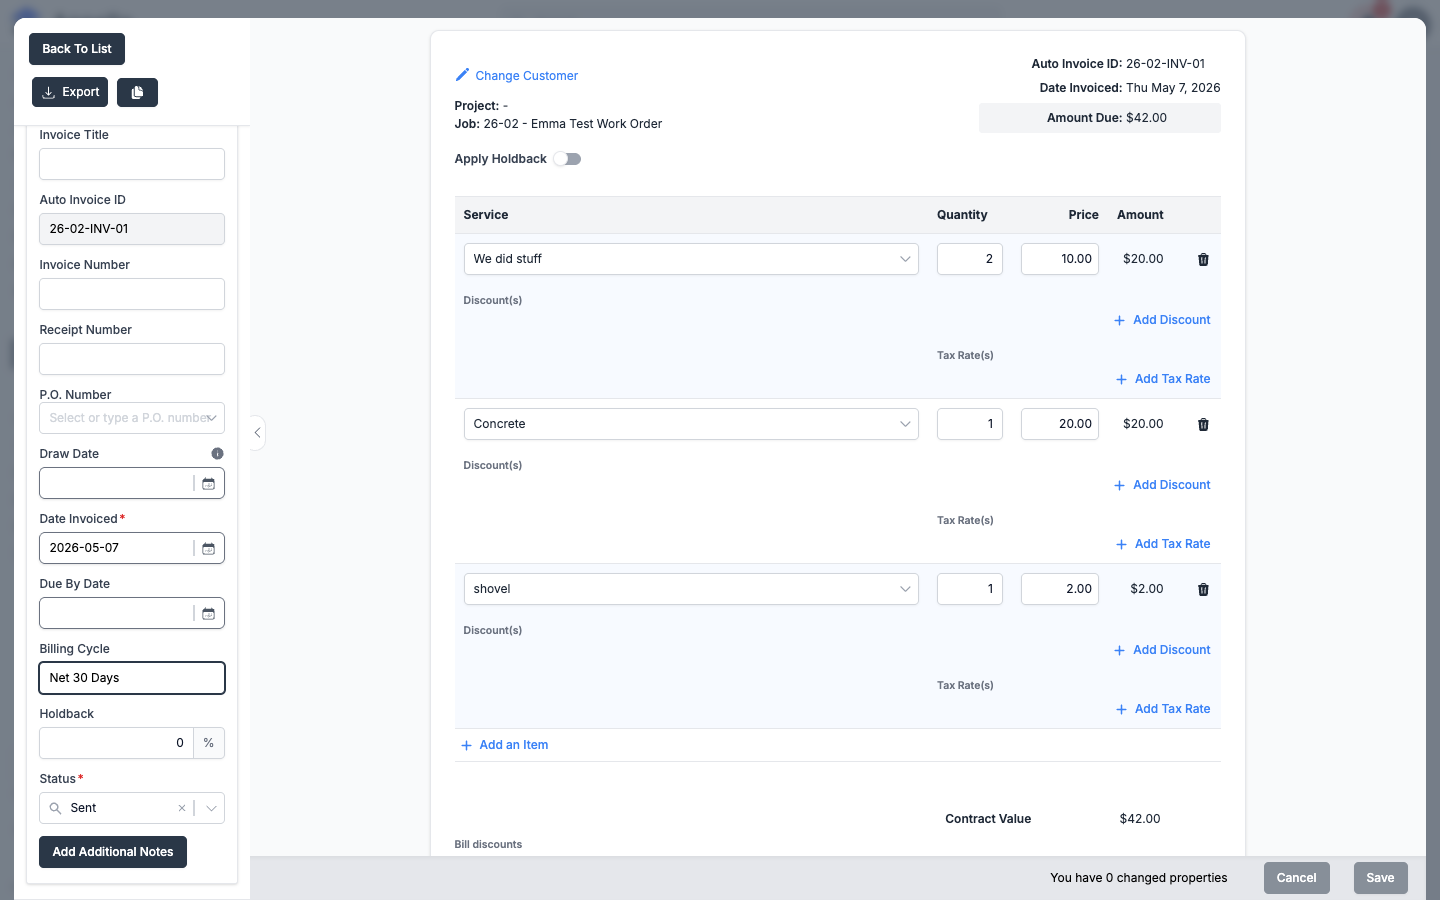Viewport: 1440px width, 918px height.
Task: Add a tax rate to 'We did stuff'
Action: point(1163,379)
